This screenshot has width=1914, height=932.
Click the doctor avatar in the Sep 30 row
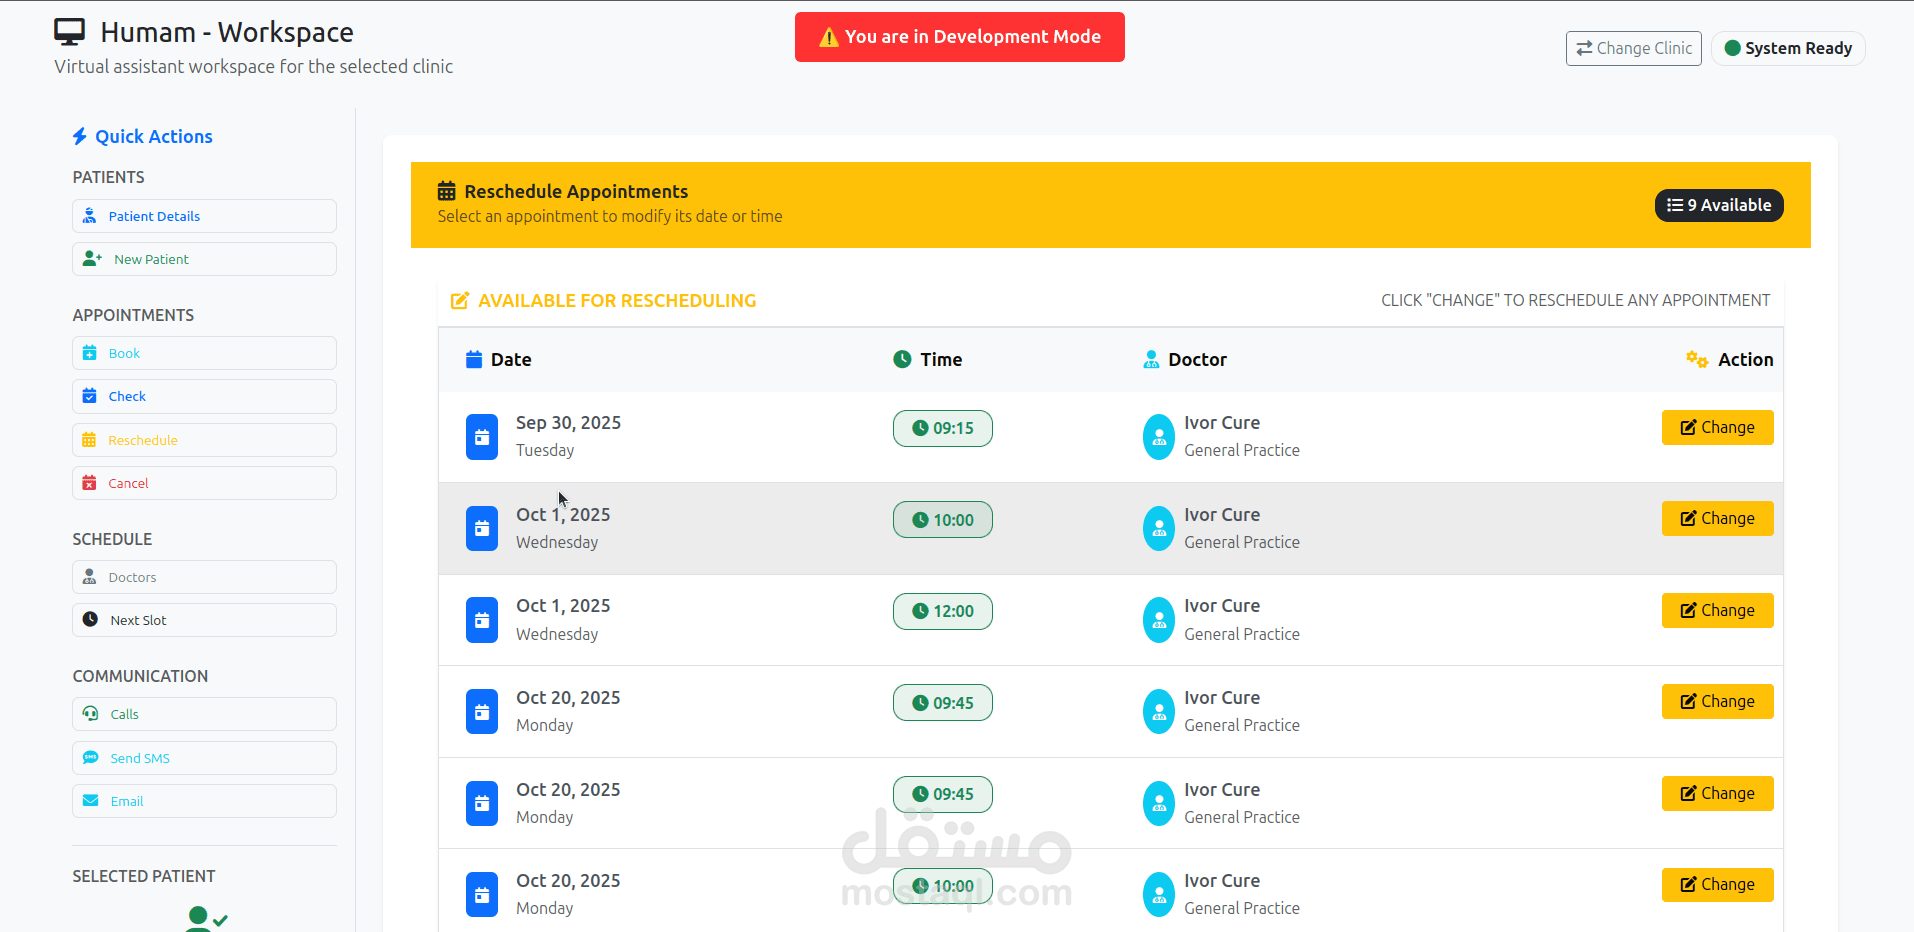(x=1159, y=437)
